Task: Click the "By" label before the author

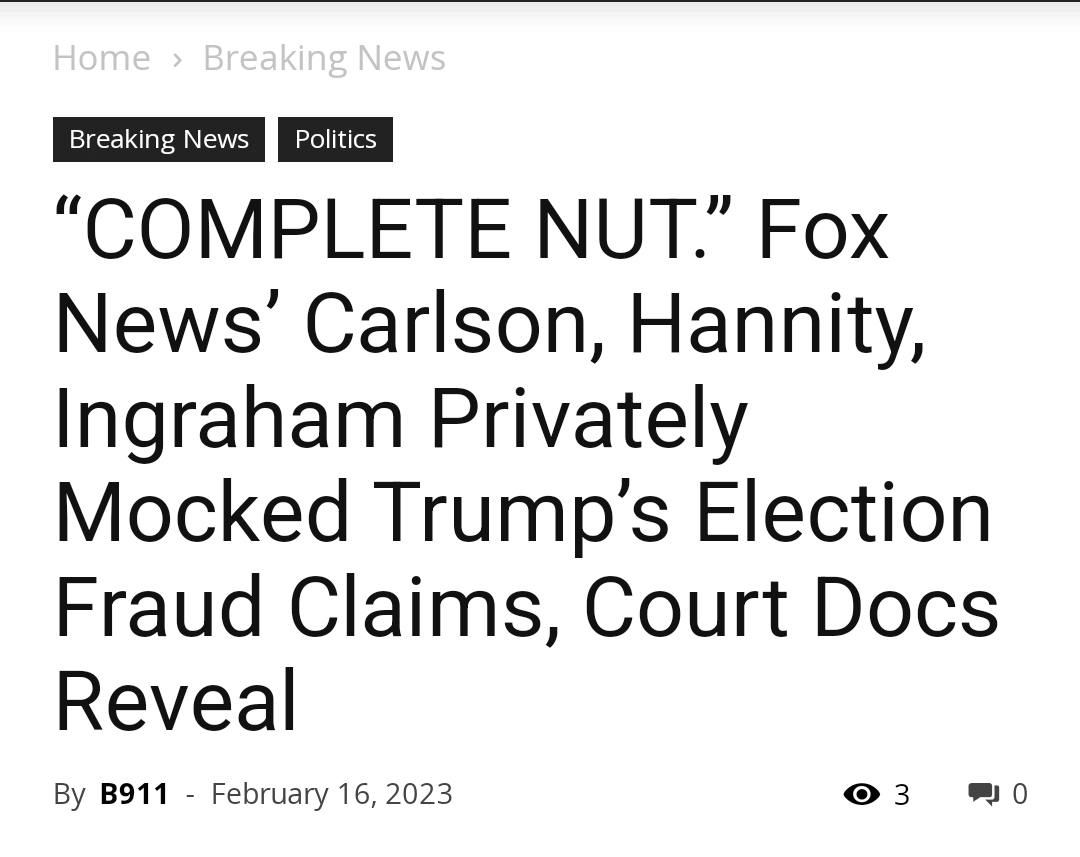Action: [69, 794]
